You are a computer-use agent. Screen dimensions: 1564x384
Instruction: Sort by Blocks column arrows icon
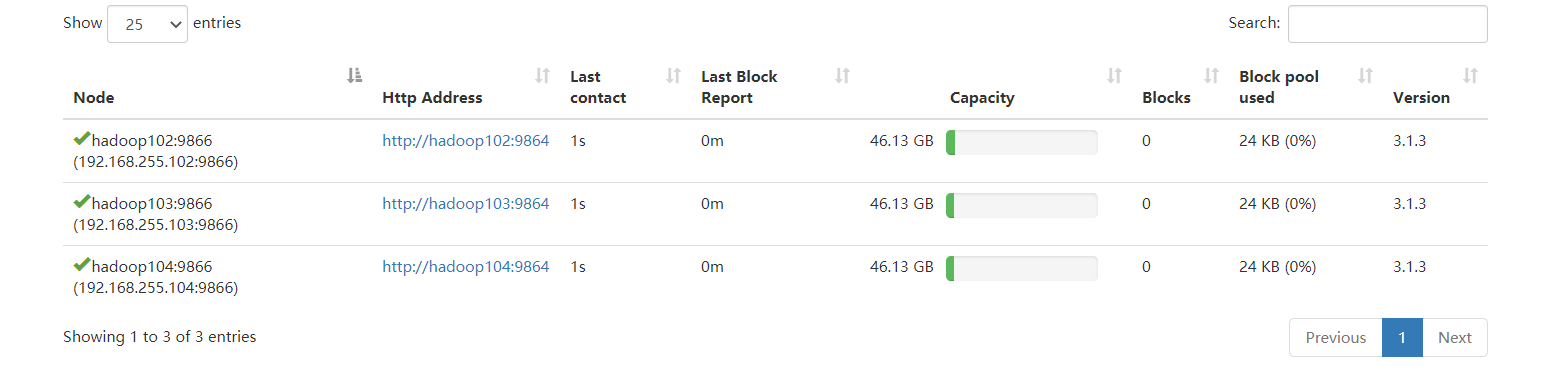[x=1212, y=76]
